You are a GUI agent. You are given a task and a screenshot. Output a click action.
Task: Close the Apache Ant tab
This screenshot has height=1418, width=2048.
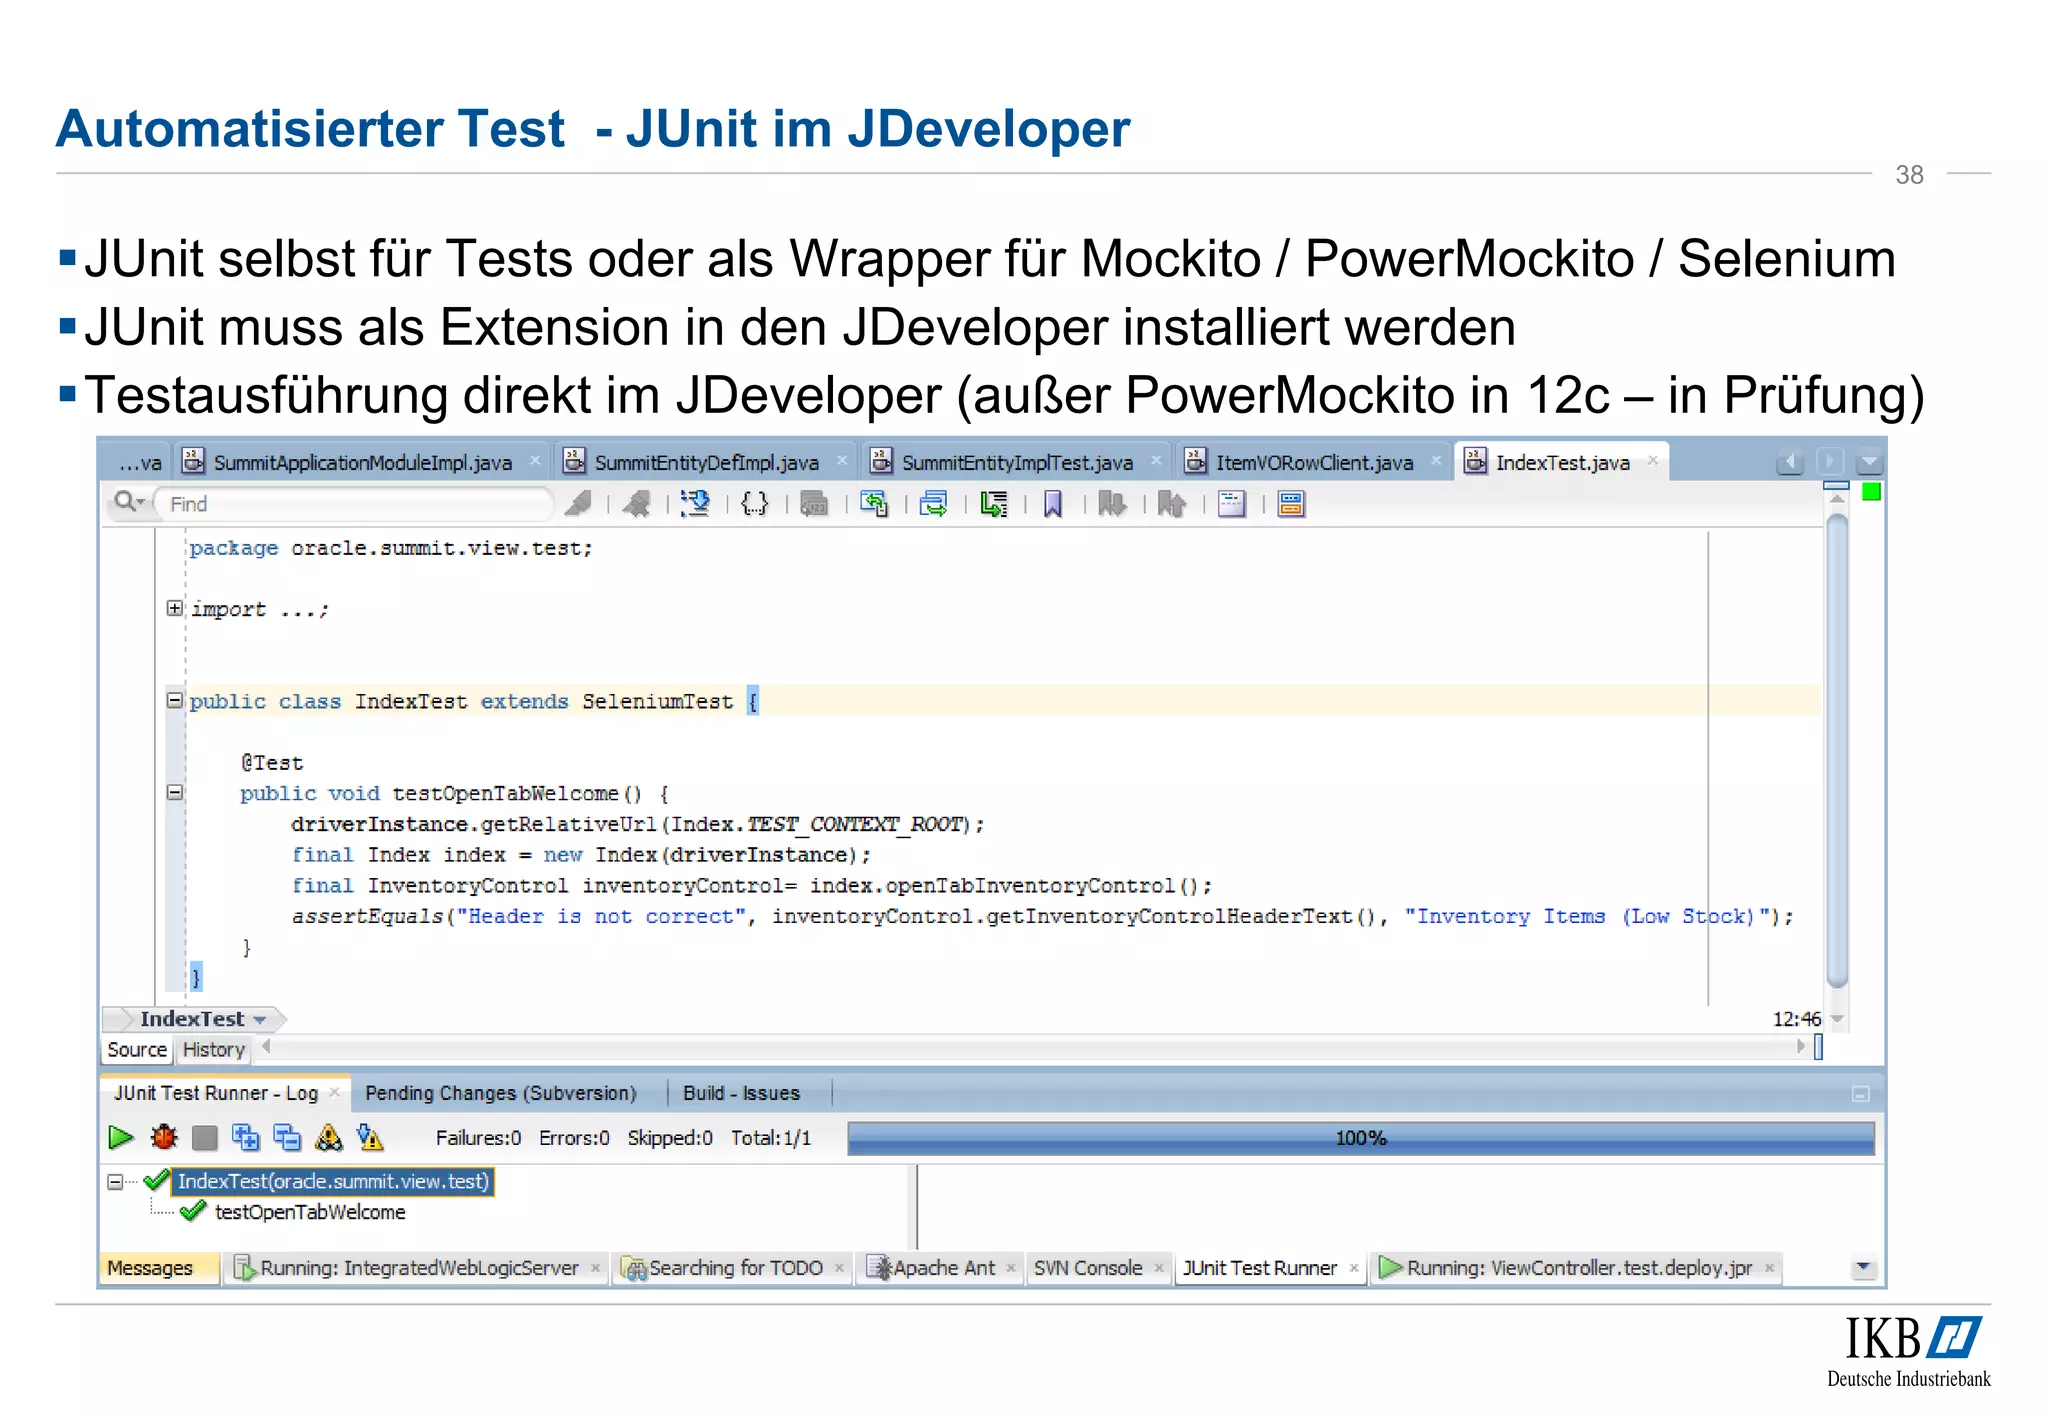click(1011, 1268)
